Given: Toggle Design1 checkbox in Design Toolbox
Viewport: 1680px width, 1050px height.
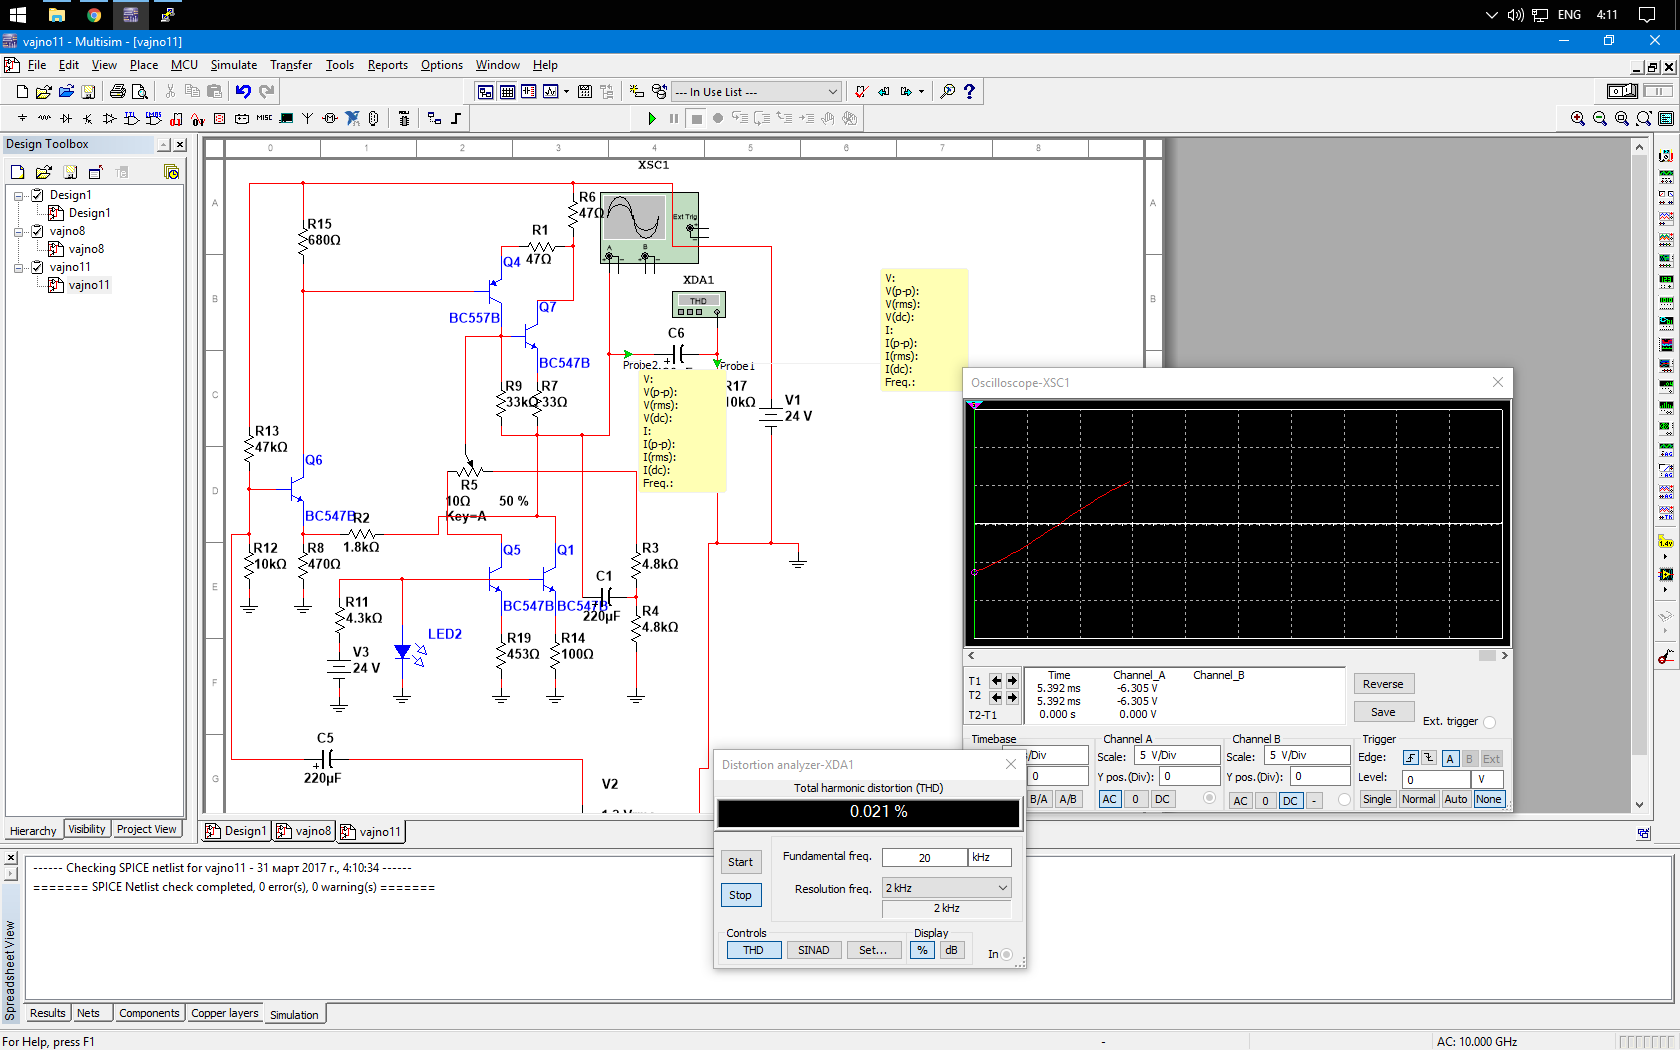Looking at the screenshot, I should point(38,195).
